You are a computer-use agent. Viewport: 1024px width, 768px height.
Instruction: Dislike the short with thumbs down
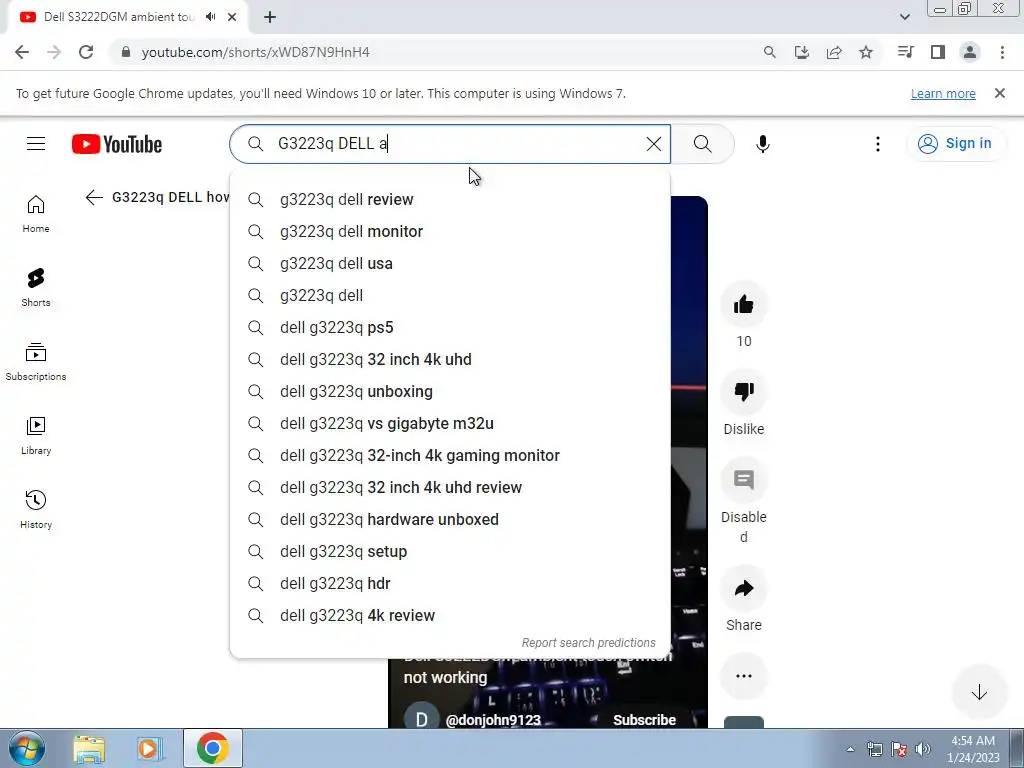744,392
